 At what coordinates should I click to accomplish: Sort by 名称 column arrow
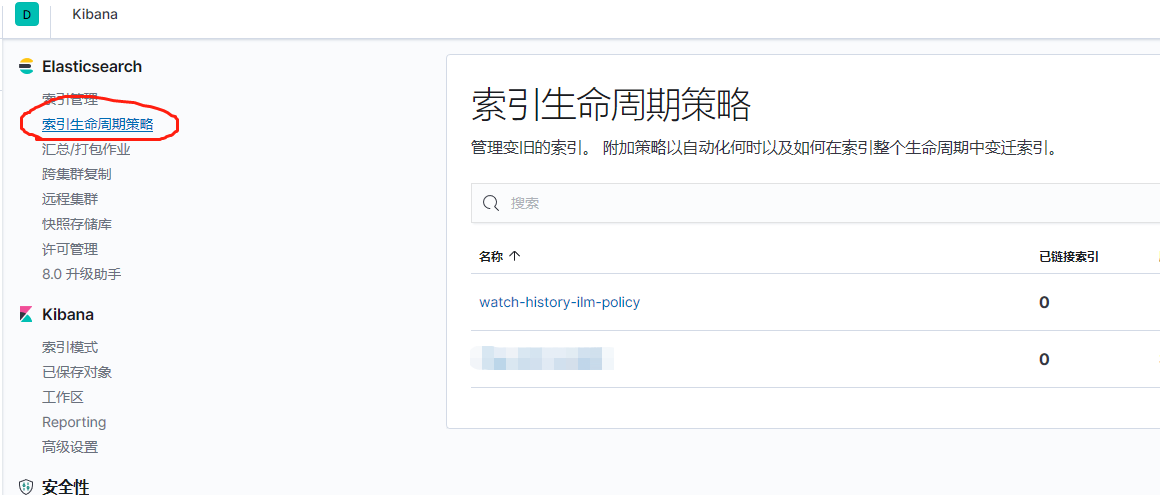coord(515,256)
